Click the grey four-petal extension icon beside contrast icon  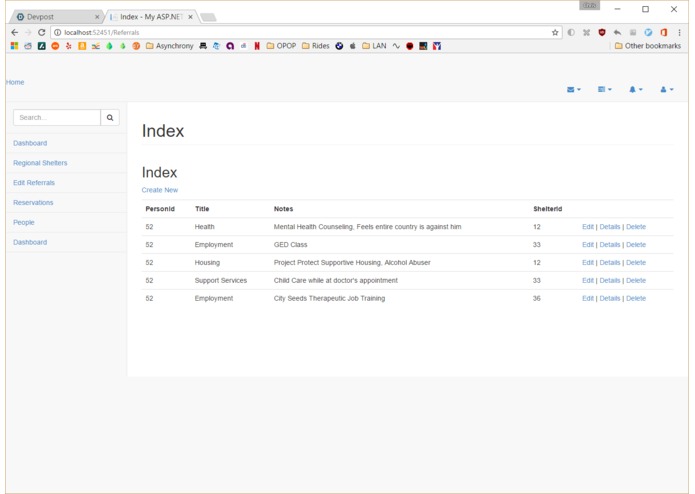586,32
